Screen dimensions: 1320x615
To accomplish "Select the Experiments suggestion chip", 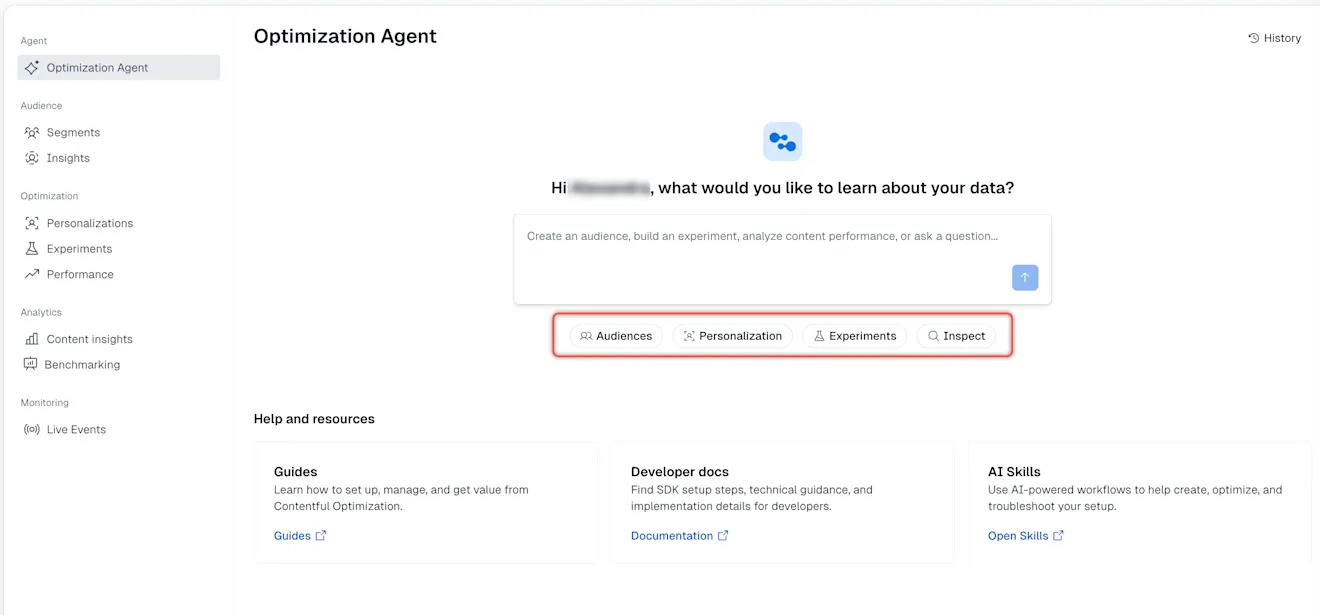I will [855, 336].
